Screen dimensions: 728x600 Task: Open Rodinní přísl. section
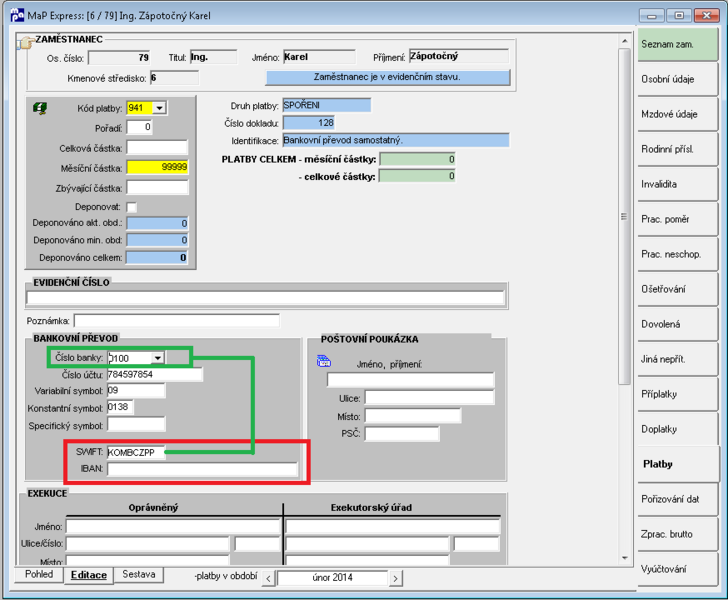tap(677, 149)
